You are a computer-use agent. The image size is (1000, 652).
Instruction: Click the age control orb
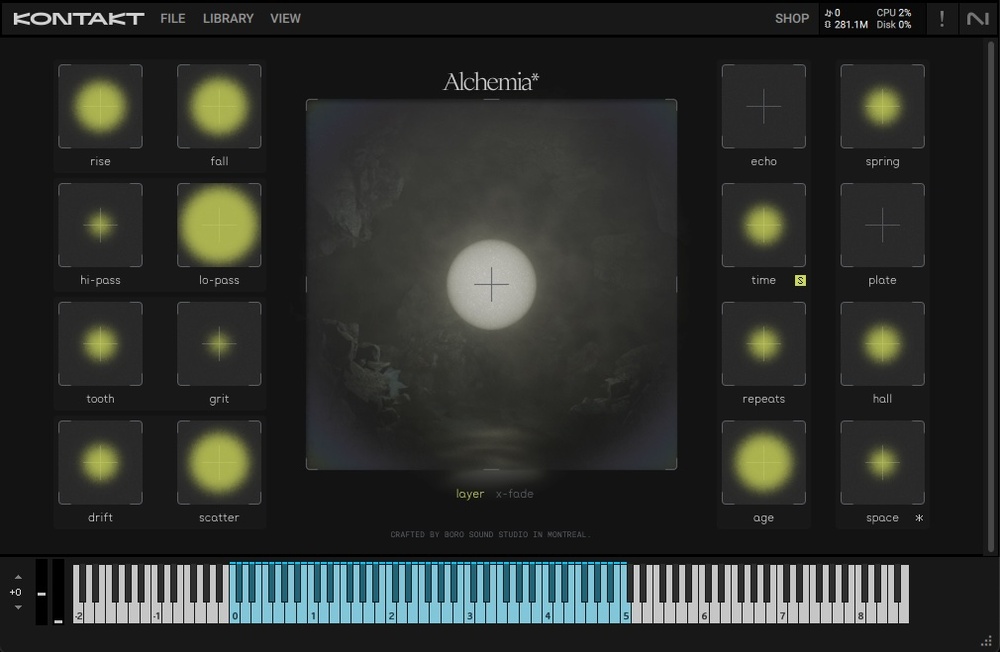click(x=763, y=463)
